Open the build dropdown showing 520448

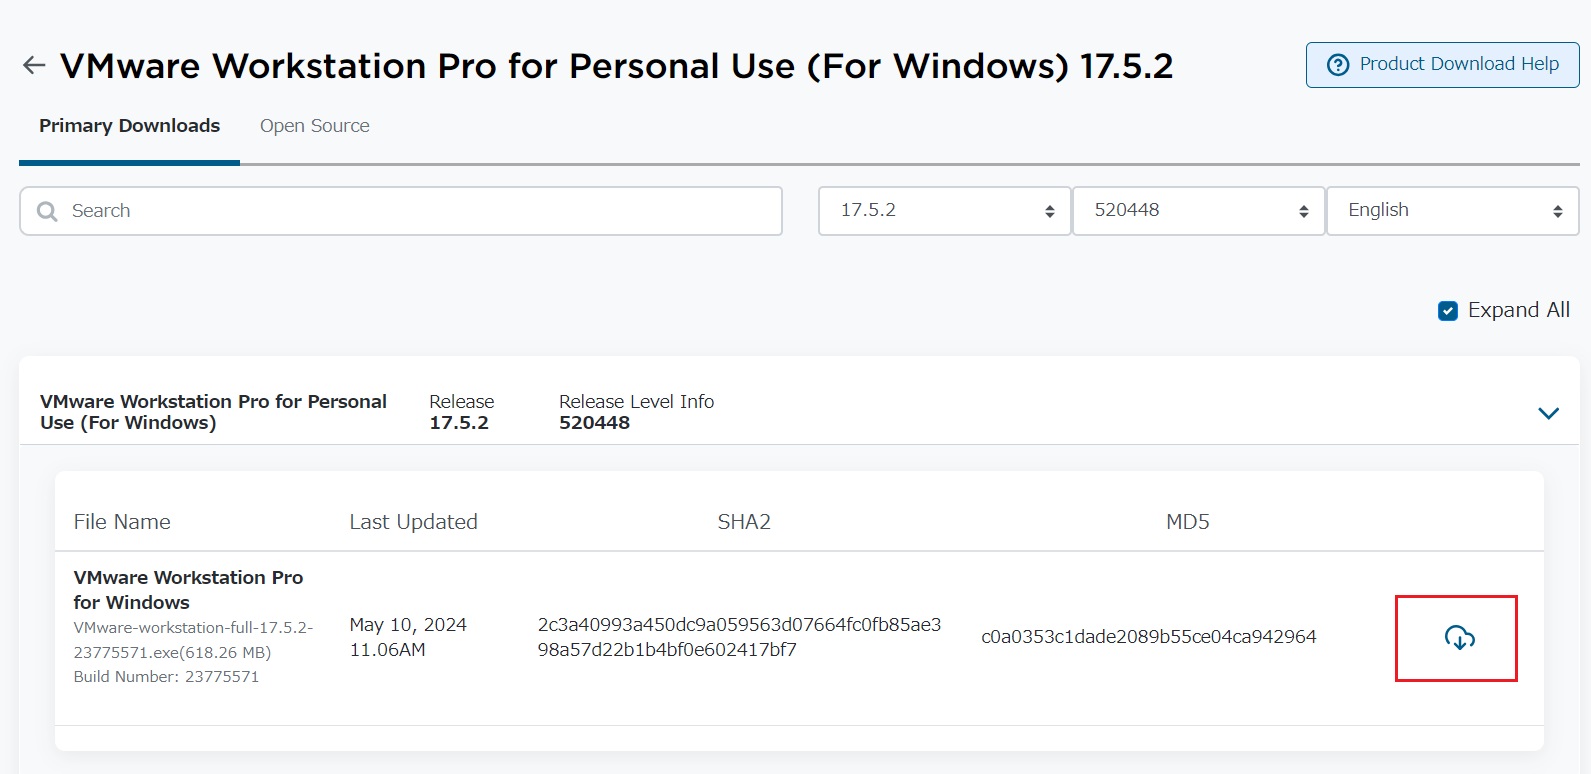point(1197,211)
